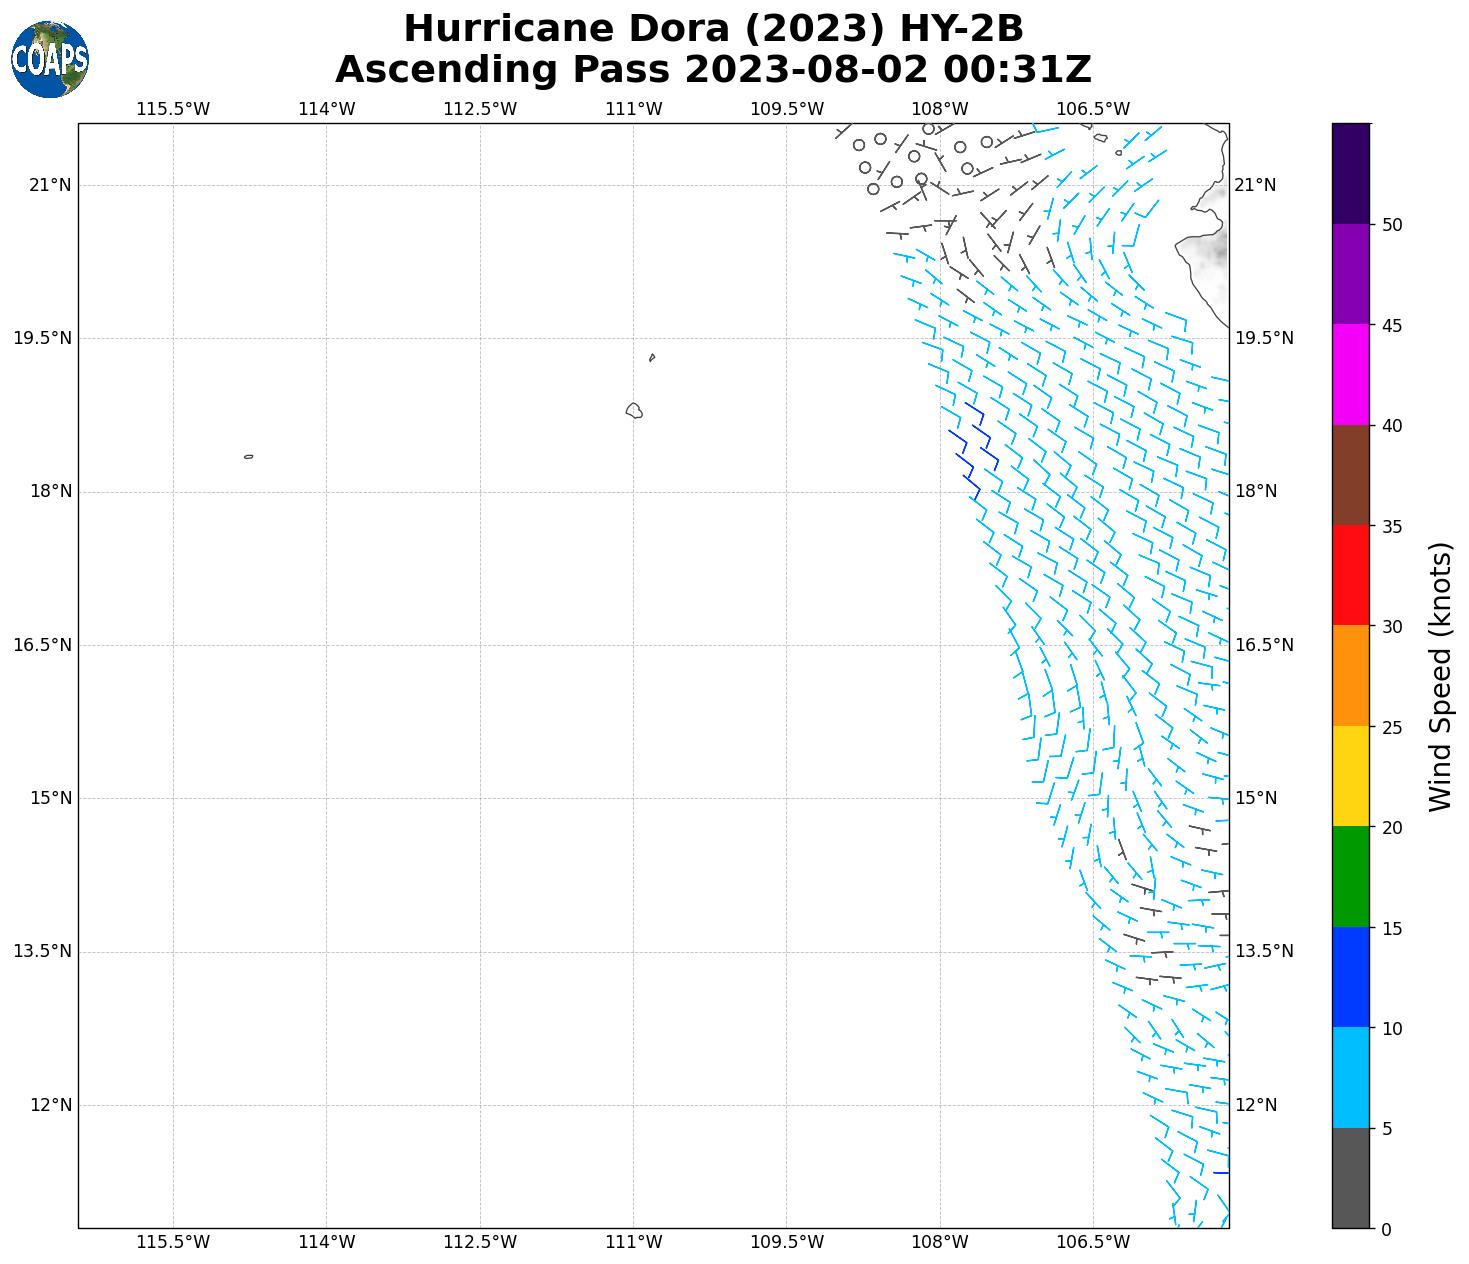The width and height of the screenshot is (1469, 1264).
Task: Click the small Clarion island outline near 115°W
Action: (x=248, y=457)
